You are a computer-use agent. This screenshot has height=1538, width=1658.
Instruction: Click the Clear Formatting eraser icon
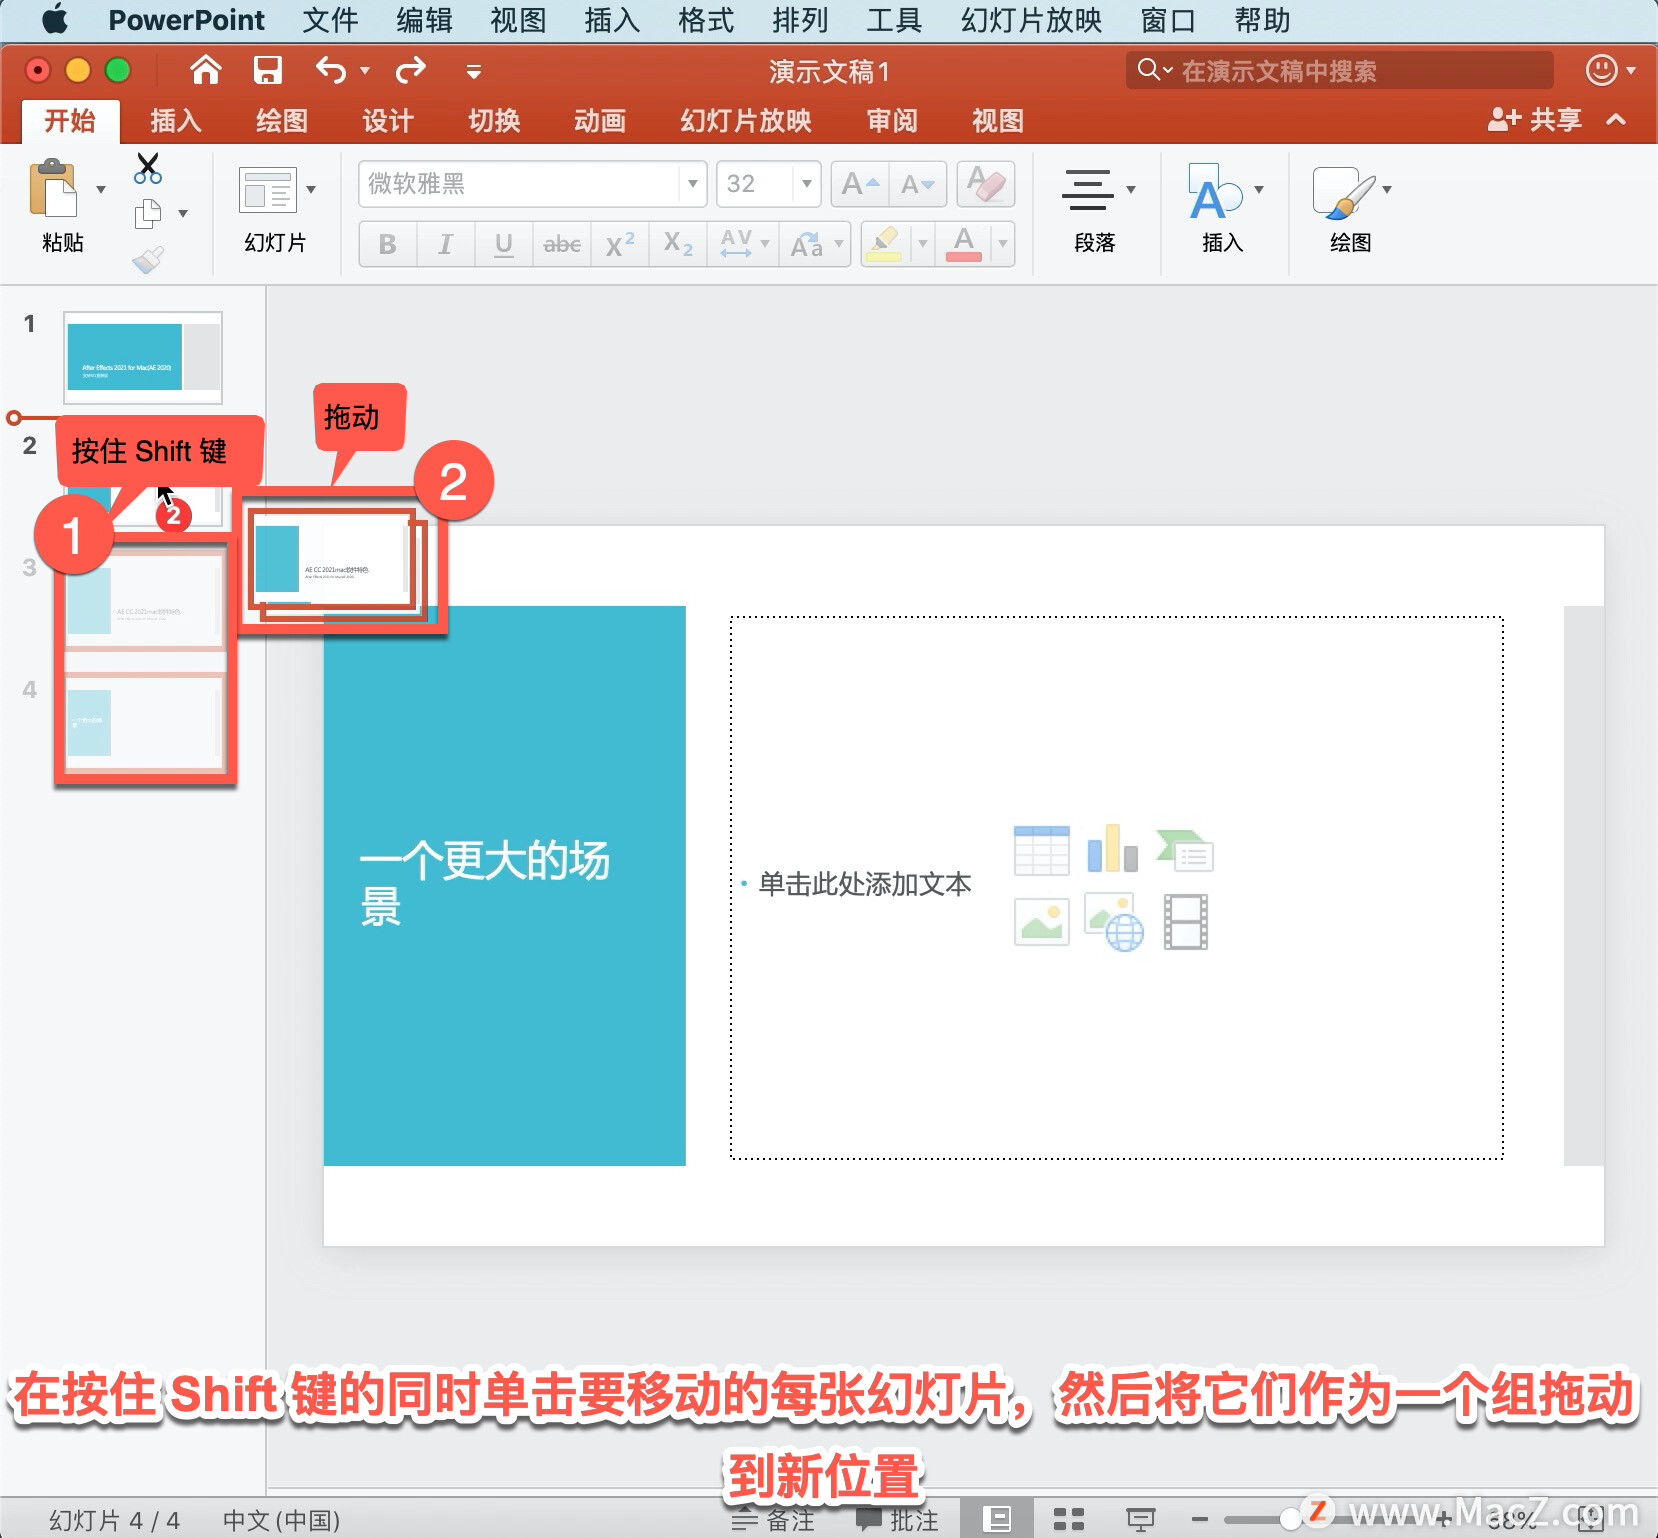[985, 184]
